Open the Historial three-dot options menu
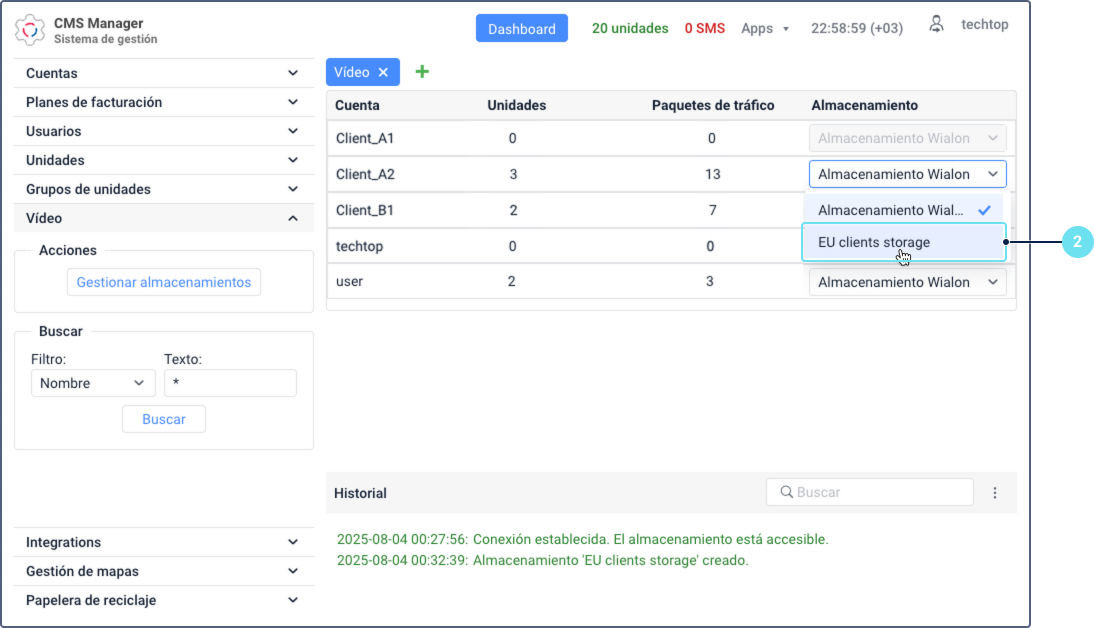Viewport: 1094px width, 628px height. point(995,493)
